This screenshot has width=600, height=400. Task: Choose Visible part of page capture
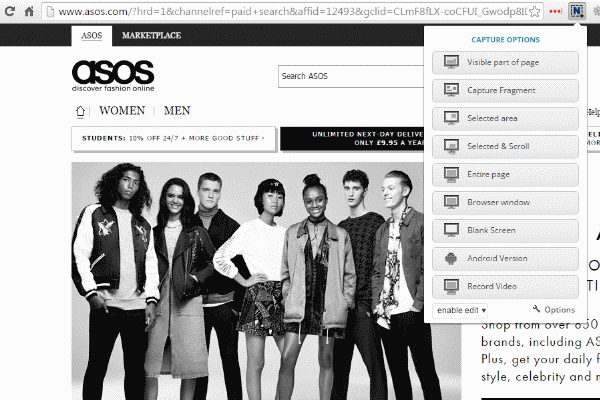(505, 62)
